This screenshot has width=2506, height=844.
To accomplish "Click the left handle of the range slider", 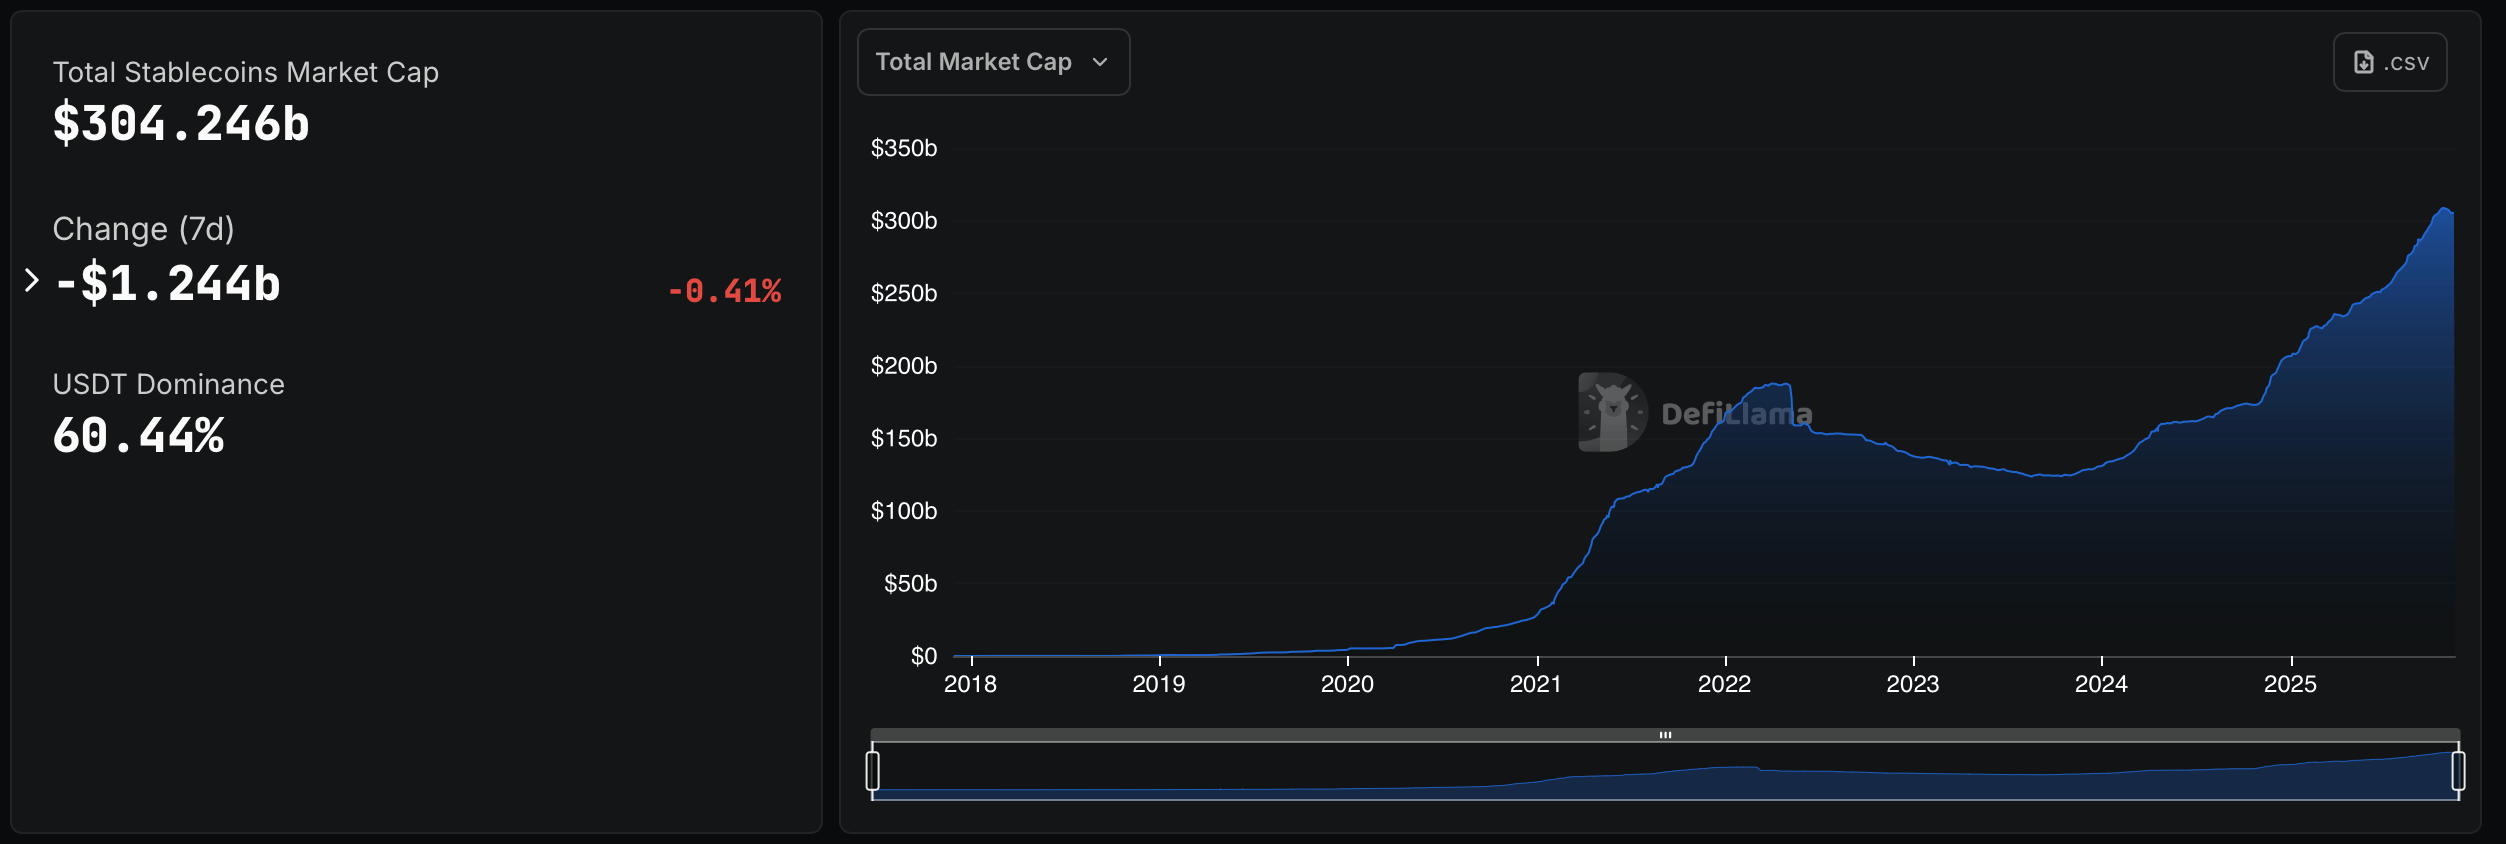I will tap(872, 771).
